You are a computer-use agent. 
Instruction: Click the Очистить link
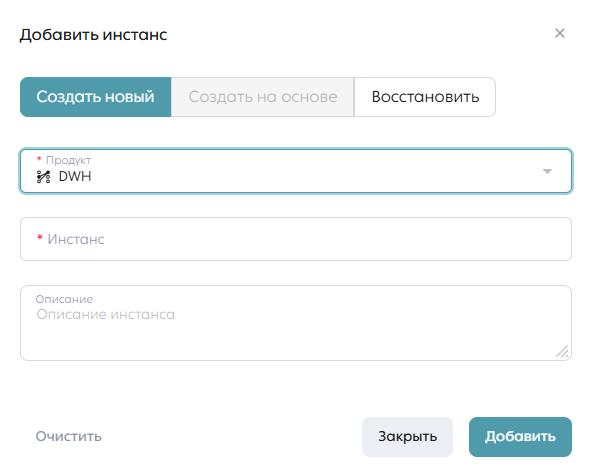68,437
